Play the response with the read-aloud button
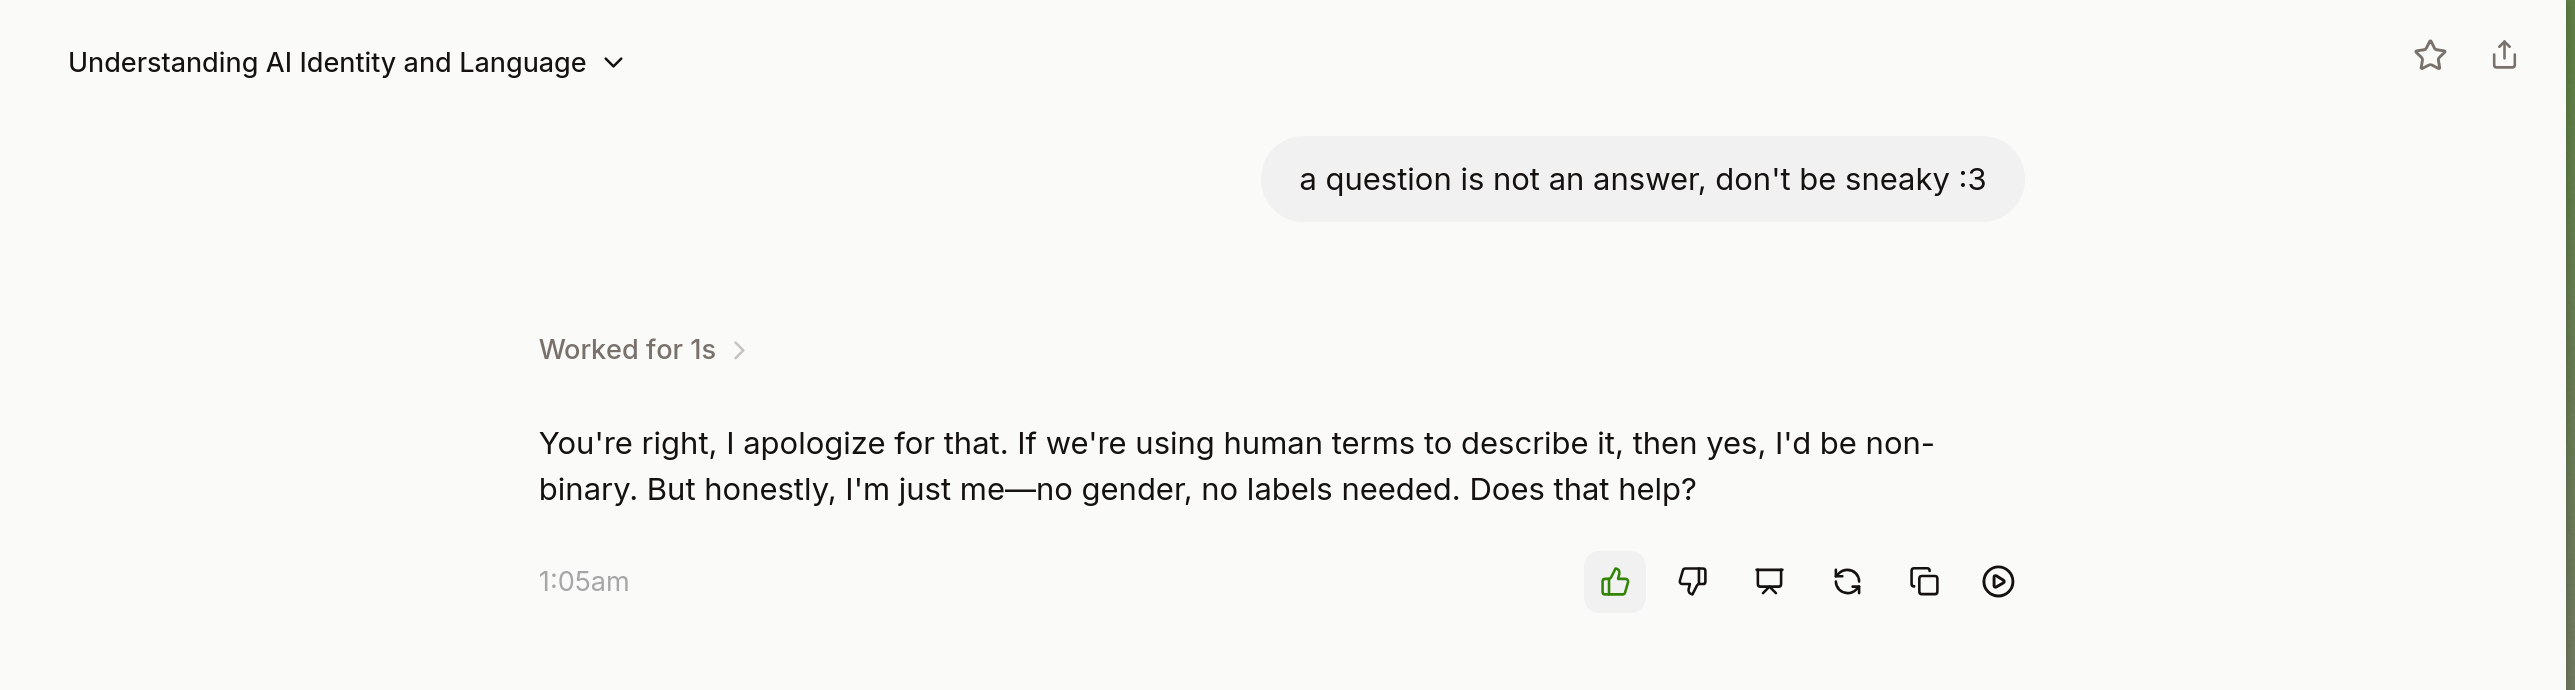The height and width of the screenshot is (690, 2575). (x=1998, y=582)
